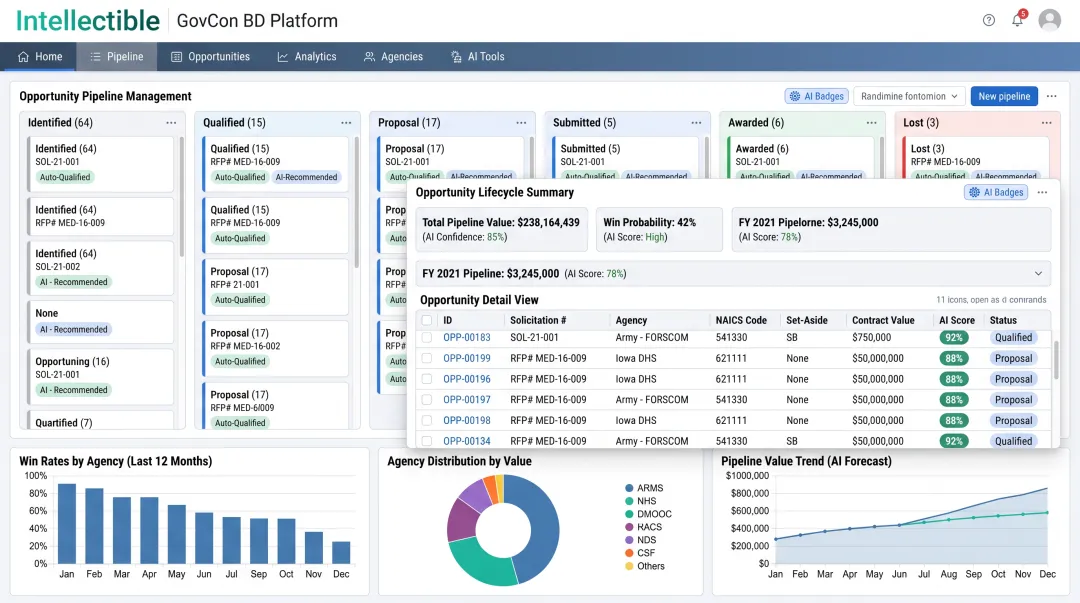Open the Agencies tab
Image resolution: width=1080 pixels, height=603 pixels.
point(393,57)
